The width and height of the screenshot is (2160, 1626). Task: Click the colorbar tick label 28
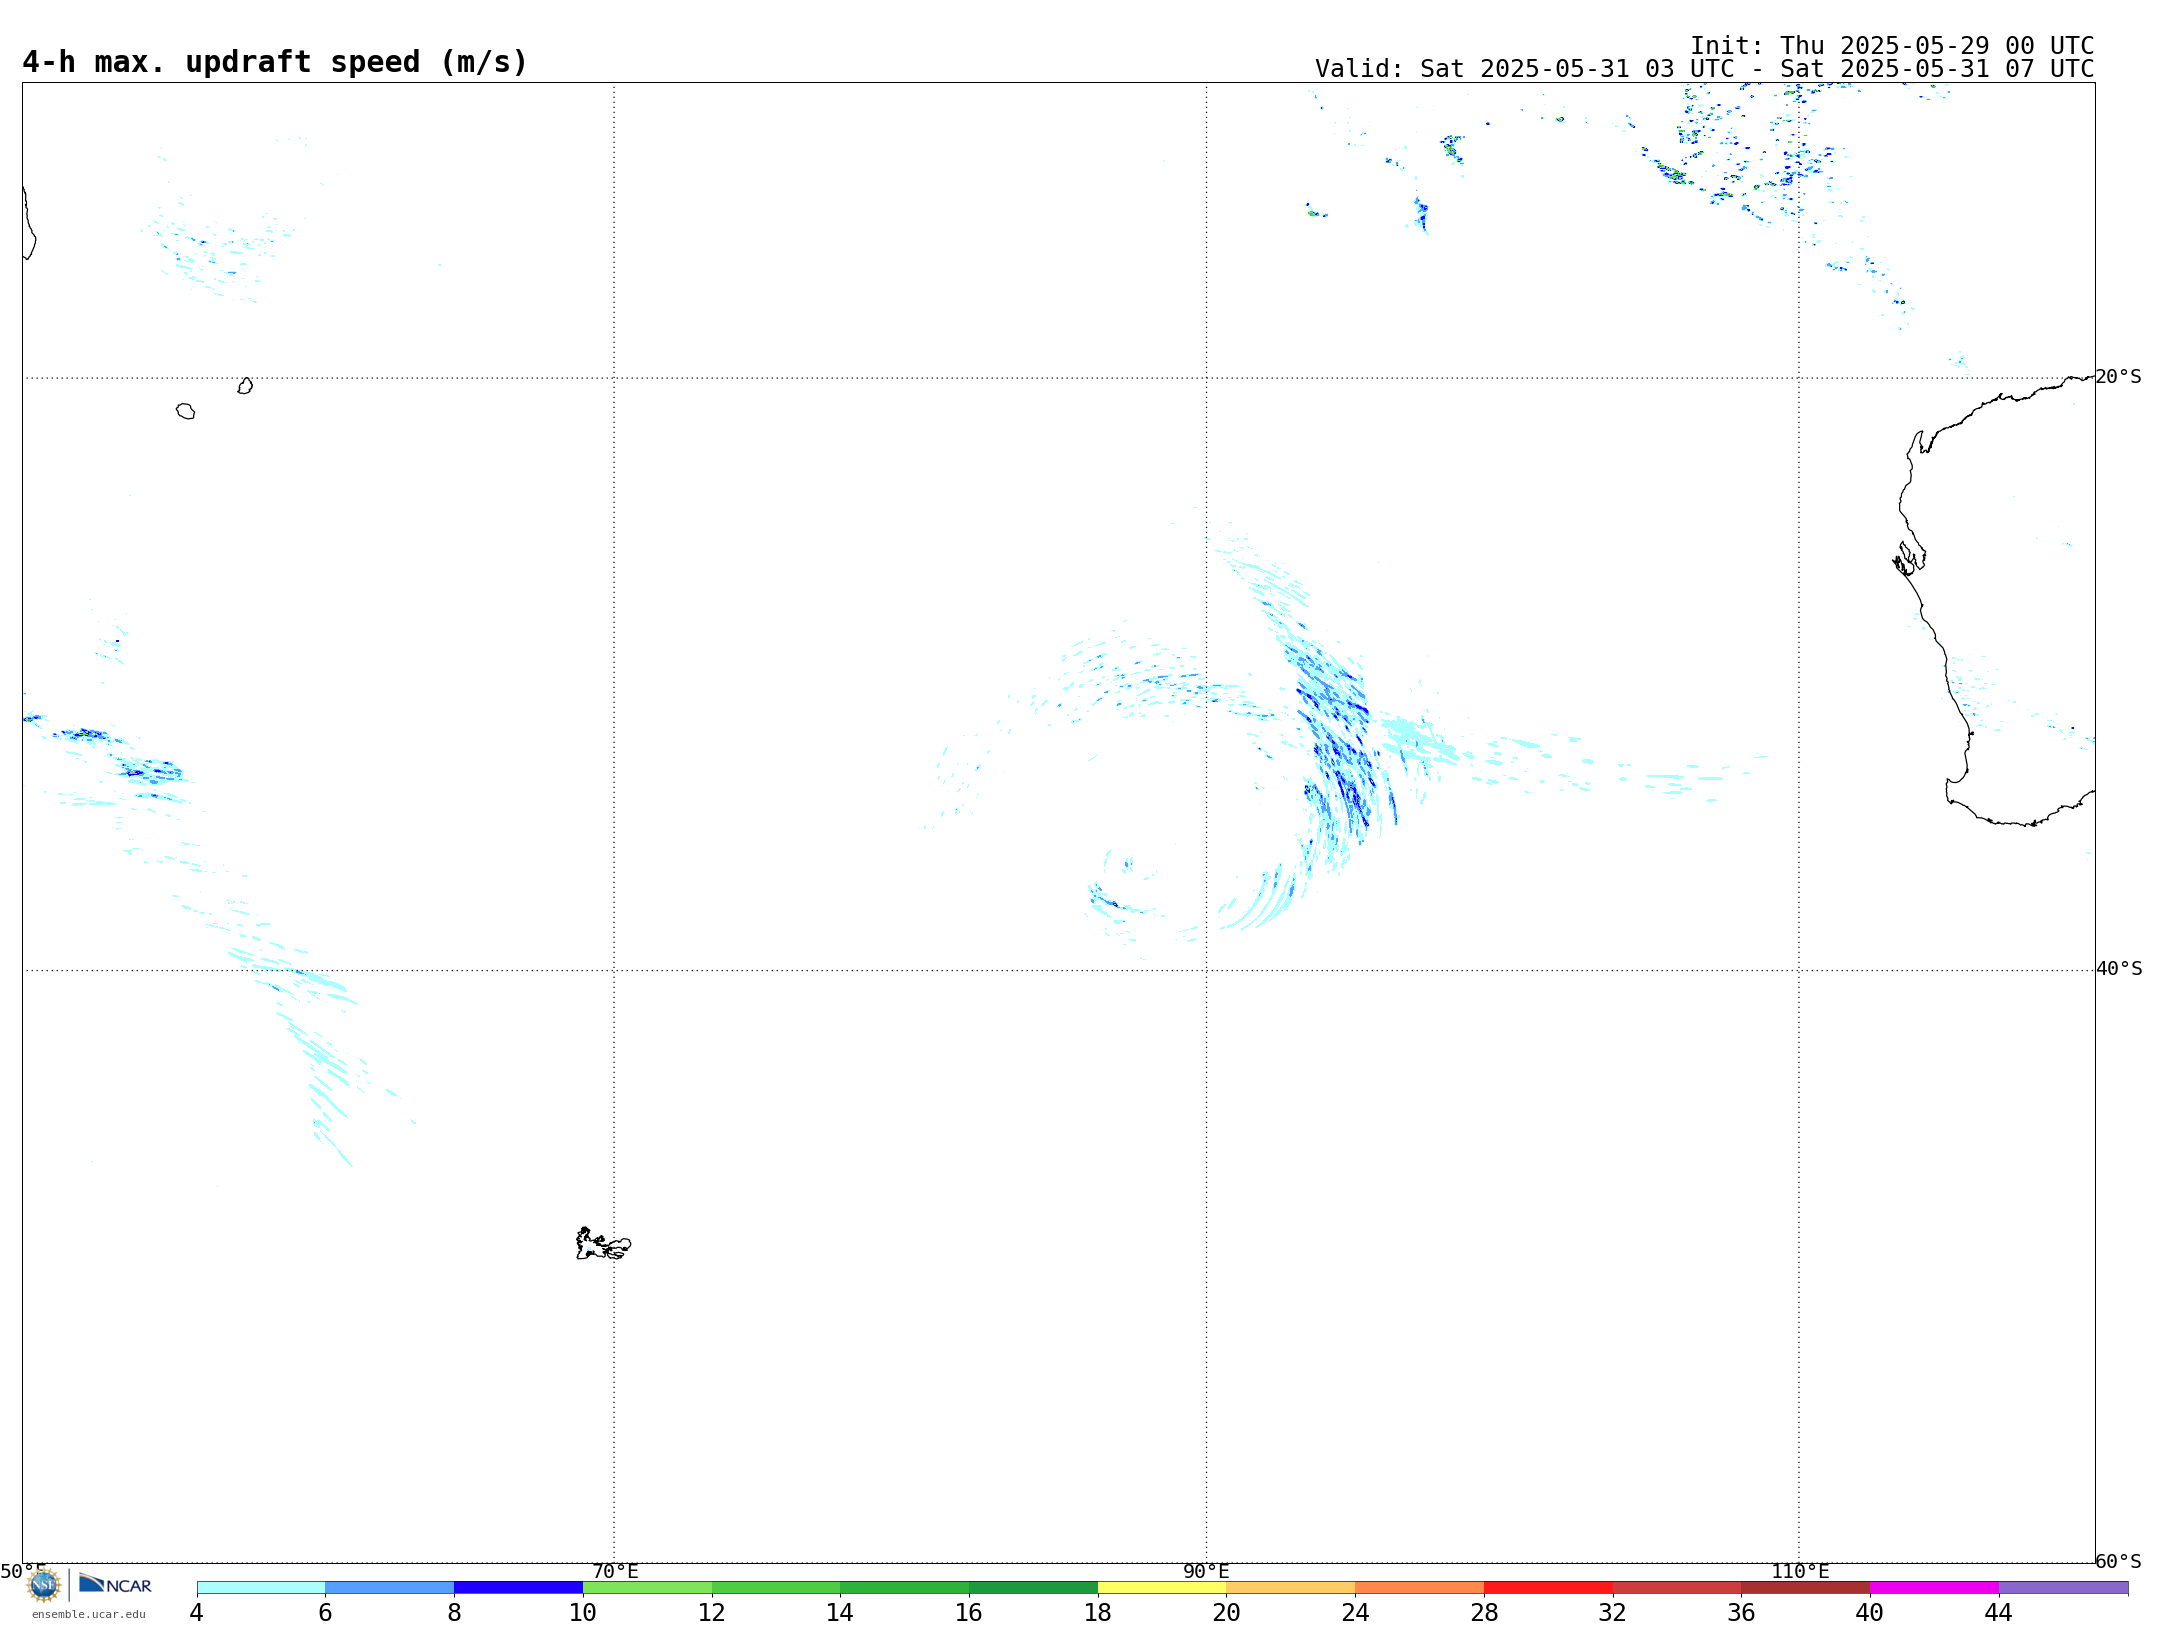1484,1612
